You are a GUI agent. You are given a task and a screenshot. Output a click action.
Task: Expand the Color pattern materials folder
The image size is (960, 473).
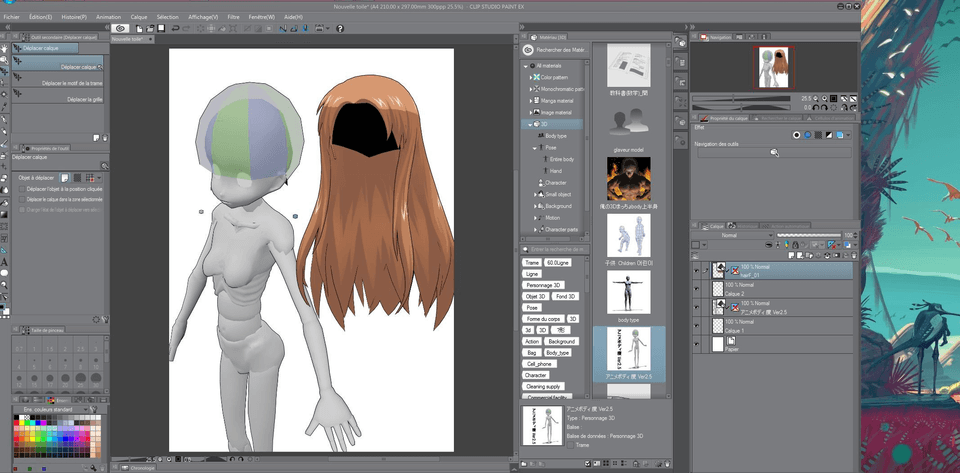[530, 78]
